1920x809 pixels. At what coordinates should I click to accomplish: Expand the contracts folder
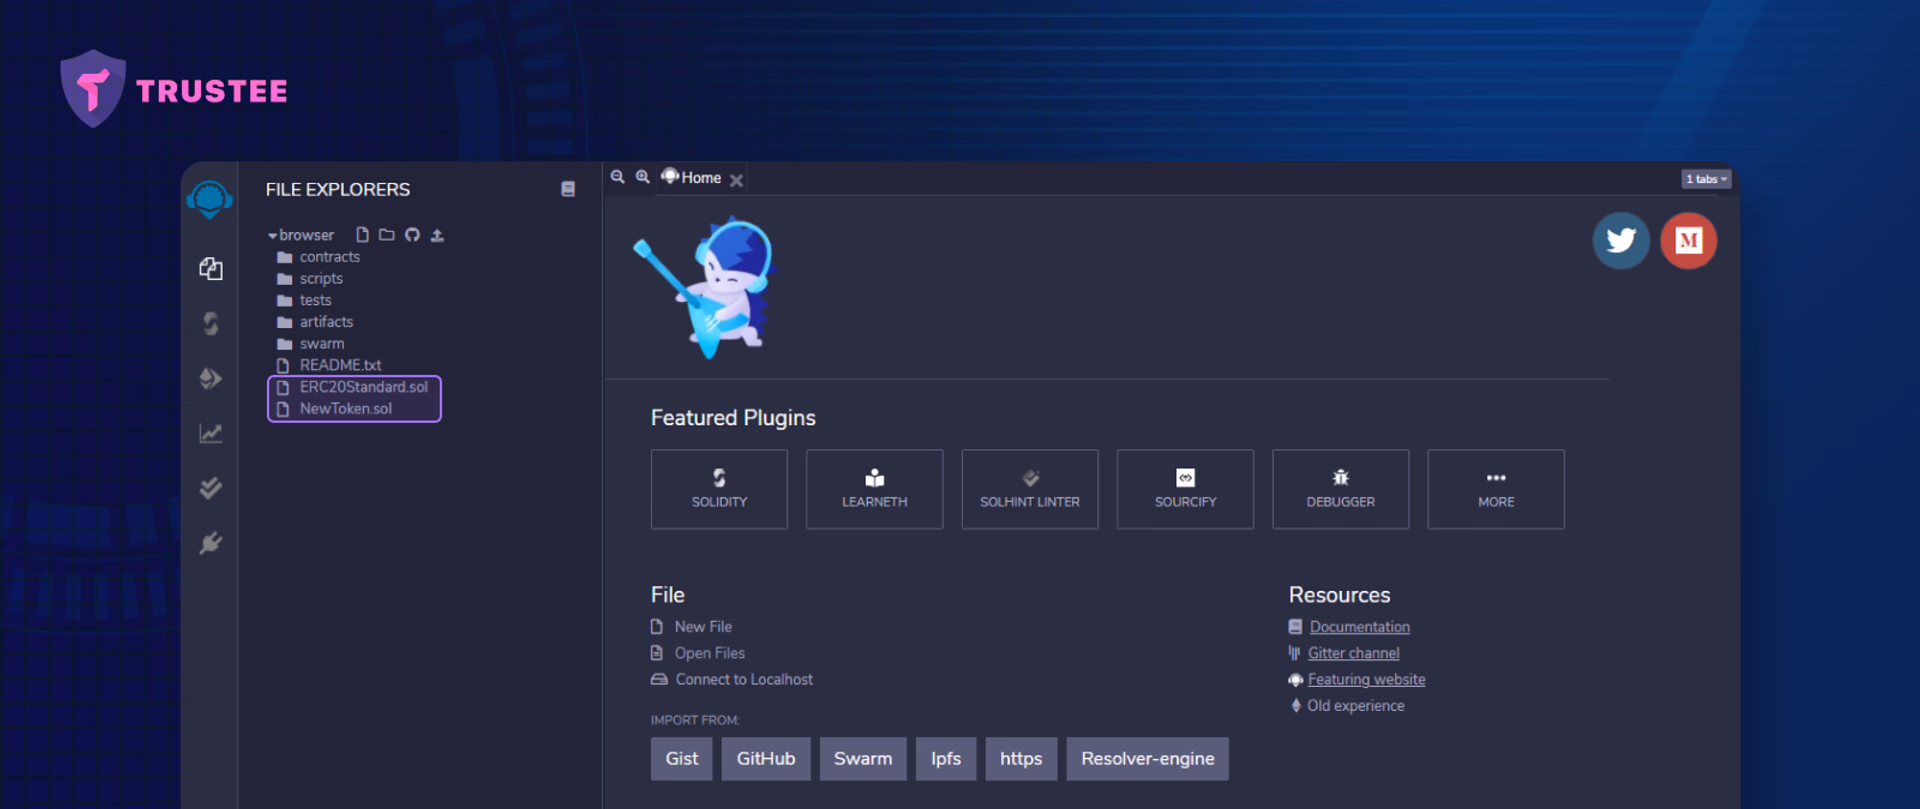[x=318, y=257]
